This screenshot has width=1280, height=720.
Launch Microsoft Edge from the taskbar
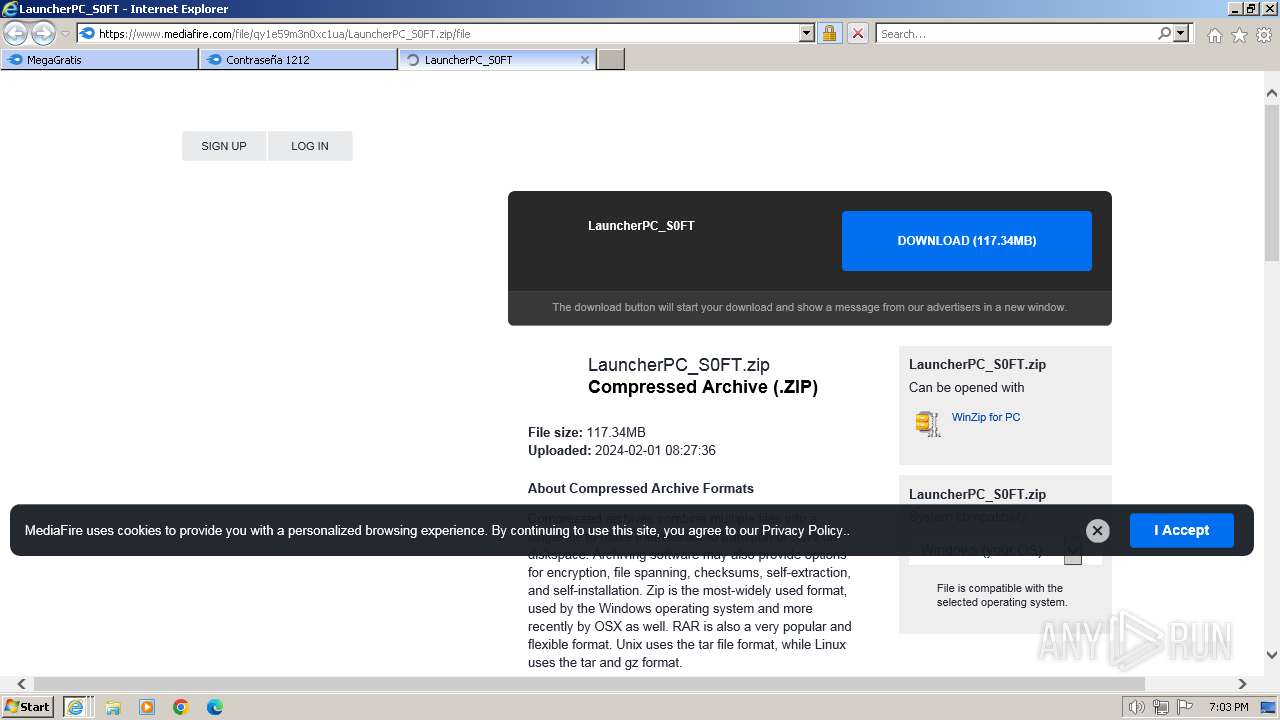[215, 707]
